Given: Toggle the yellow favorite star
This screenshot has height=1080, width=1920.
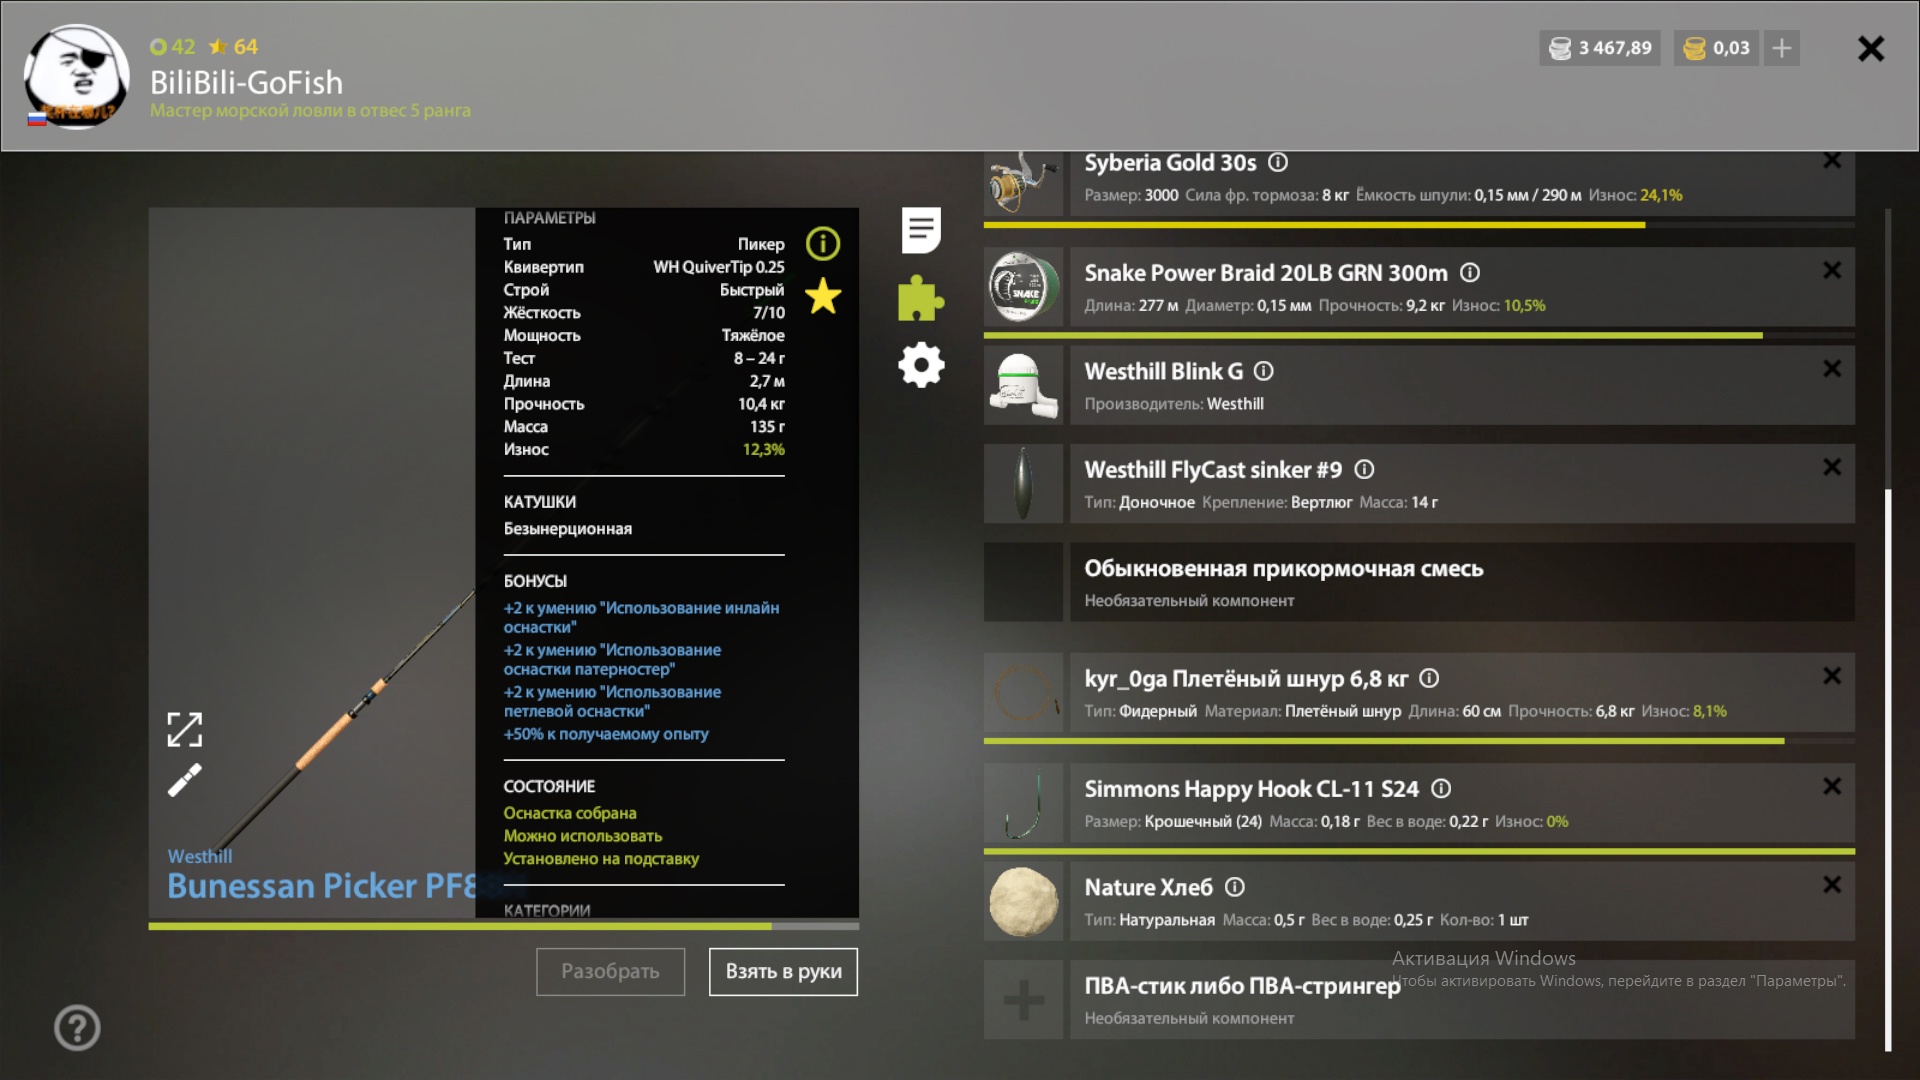Looking at the screenshot, I should coord(823,296).
